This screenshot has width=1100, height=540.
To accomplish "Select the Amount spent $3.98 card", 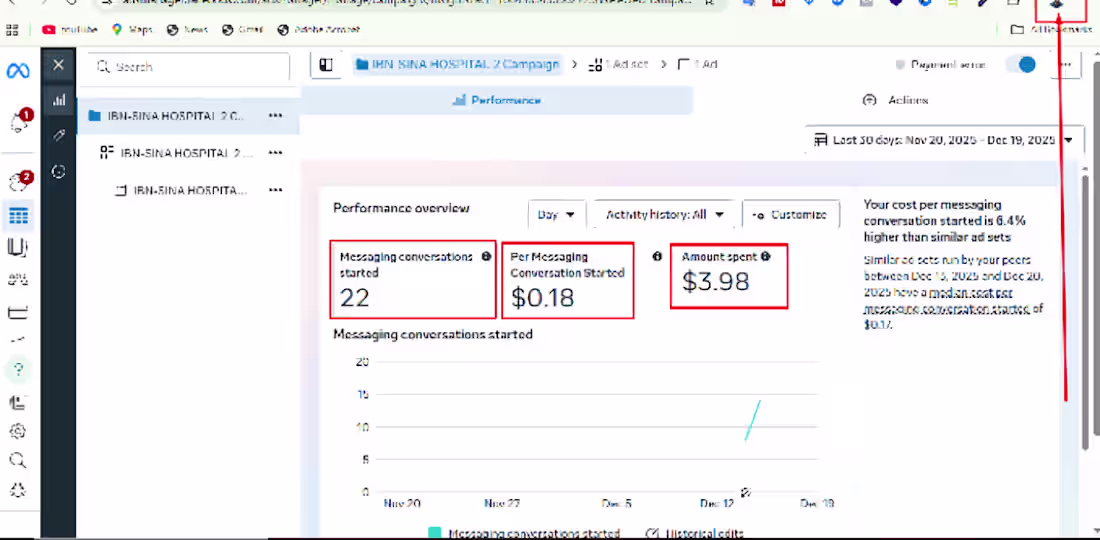I will 728,276.
